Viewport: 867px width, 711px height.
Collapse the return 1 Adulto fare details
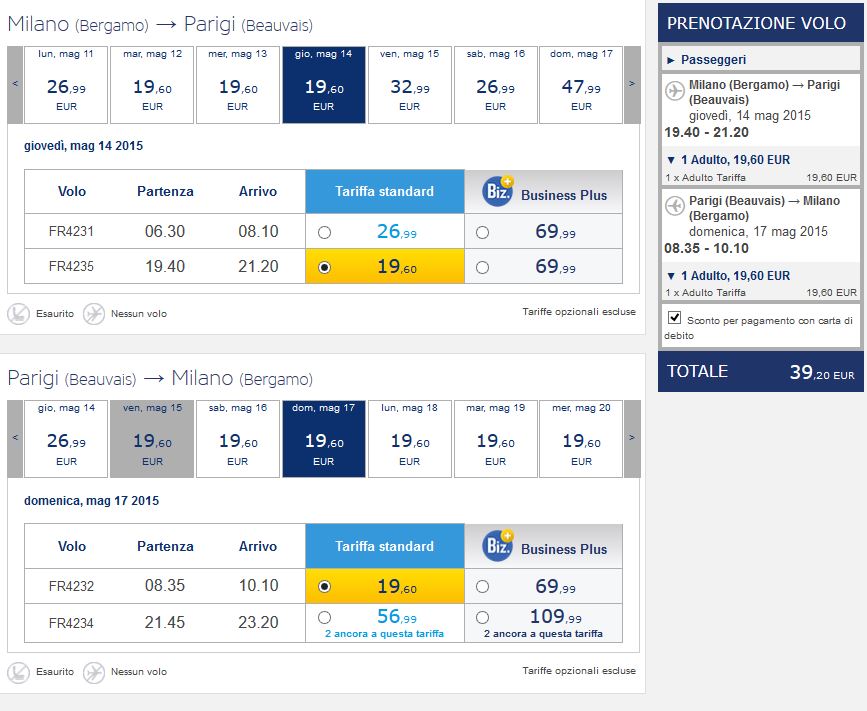tap(670, 275)
